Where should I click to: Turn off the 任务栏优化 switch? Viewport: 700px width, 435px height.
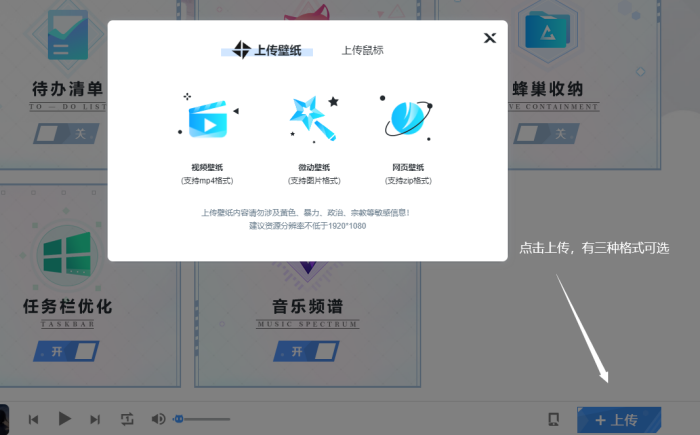pos(66,350)
